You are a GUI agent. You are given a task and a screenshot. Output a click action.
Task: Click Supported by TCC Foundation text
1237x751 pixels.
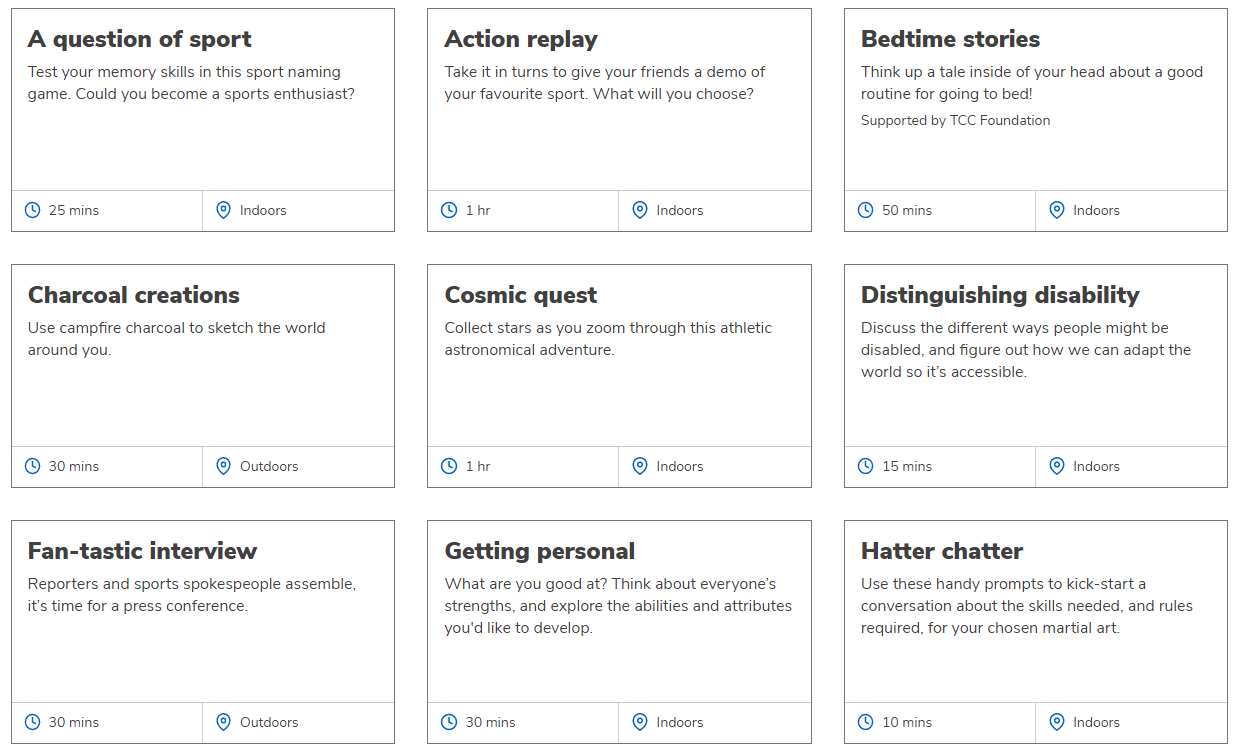pos(955,120)
